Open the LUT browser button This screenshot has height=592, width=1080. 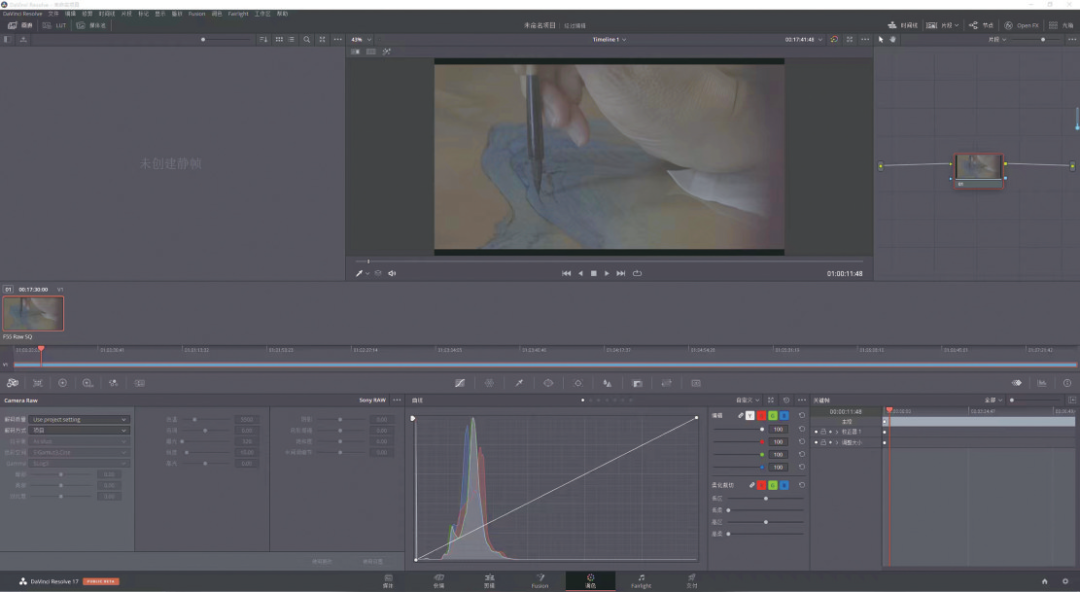(54, 25)
